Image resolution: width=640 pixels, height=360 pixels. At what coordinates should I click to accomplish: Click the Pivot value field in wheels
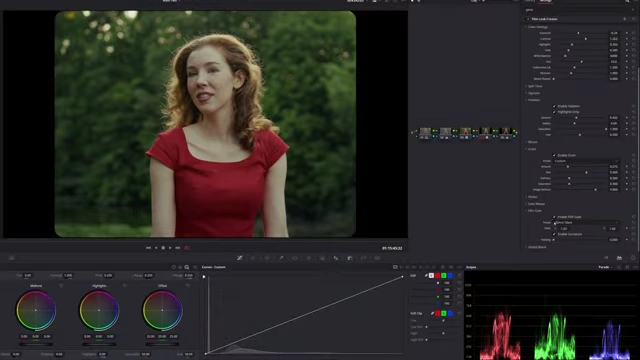click(x=108, y=276)
